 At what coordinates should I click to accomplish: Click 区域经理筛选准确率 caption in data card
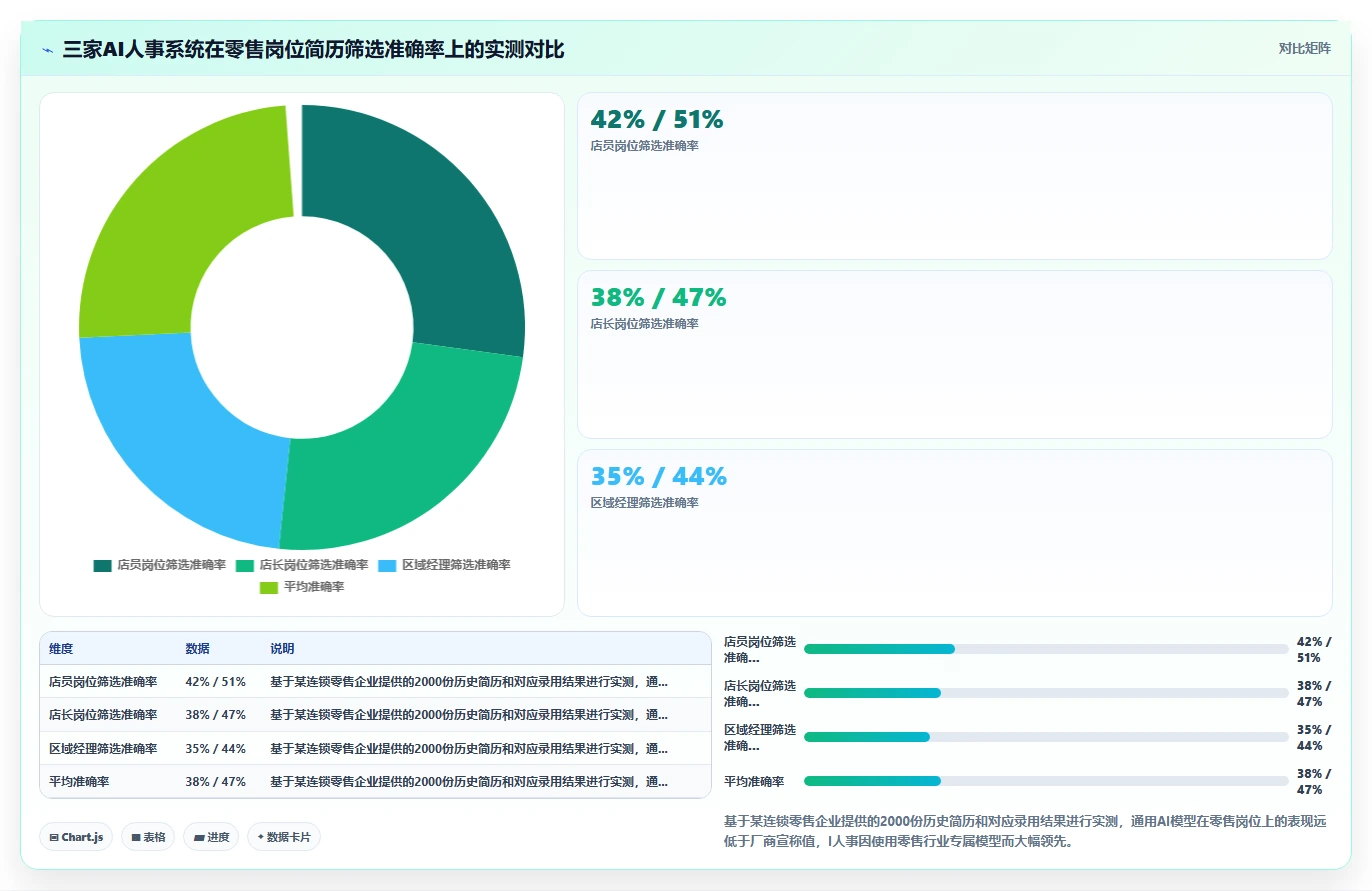(645, 503)
